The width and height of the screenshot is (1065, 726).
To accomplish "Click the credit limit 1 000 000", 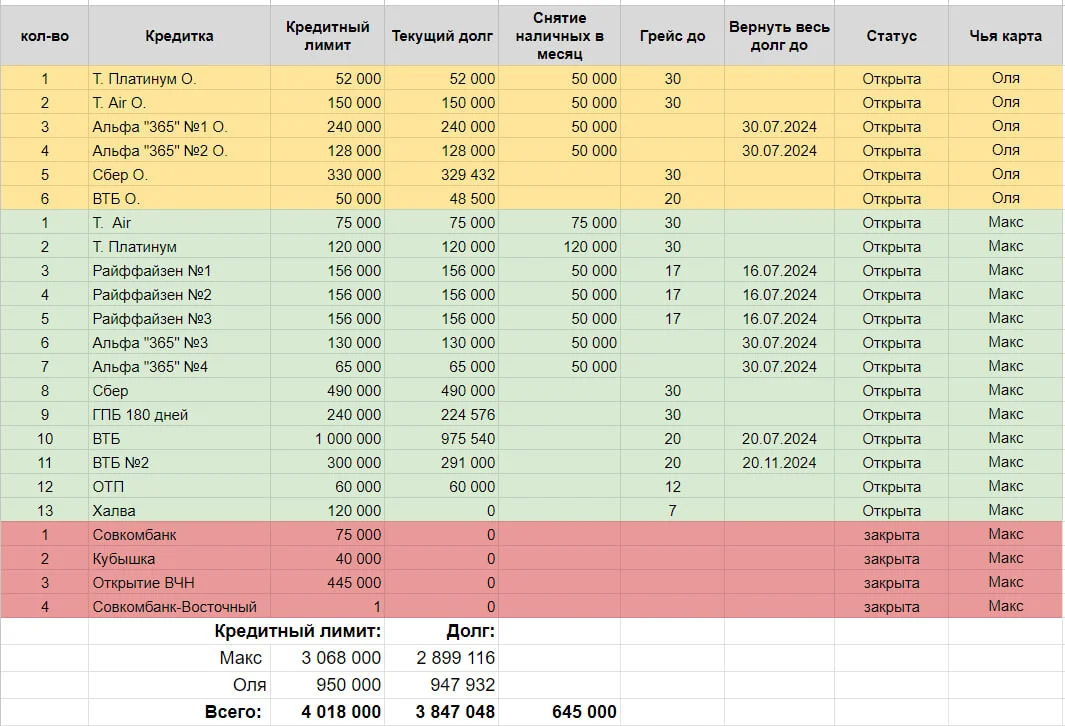I will click(x=327, y=439).
